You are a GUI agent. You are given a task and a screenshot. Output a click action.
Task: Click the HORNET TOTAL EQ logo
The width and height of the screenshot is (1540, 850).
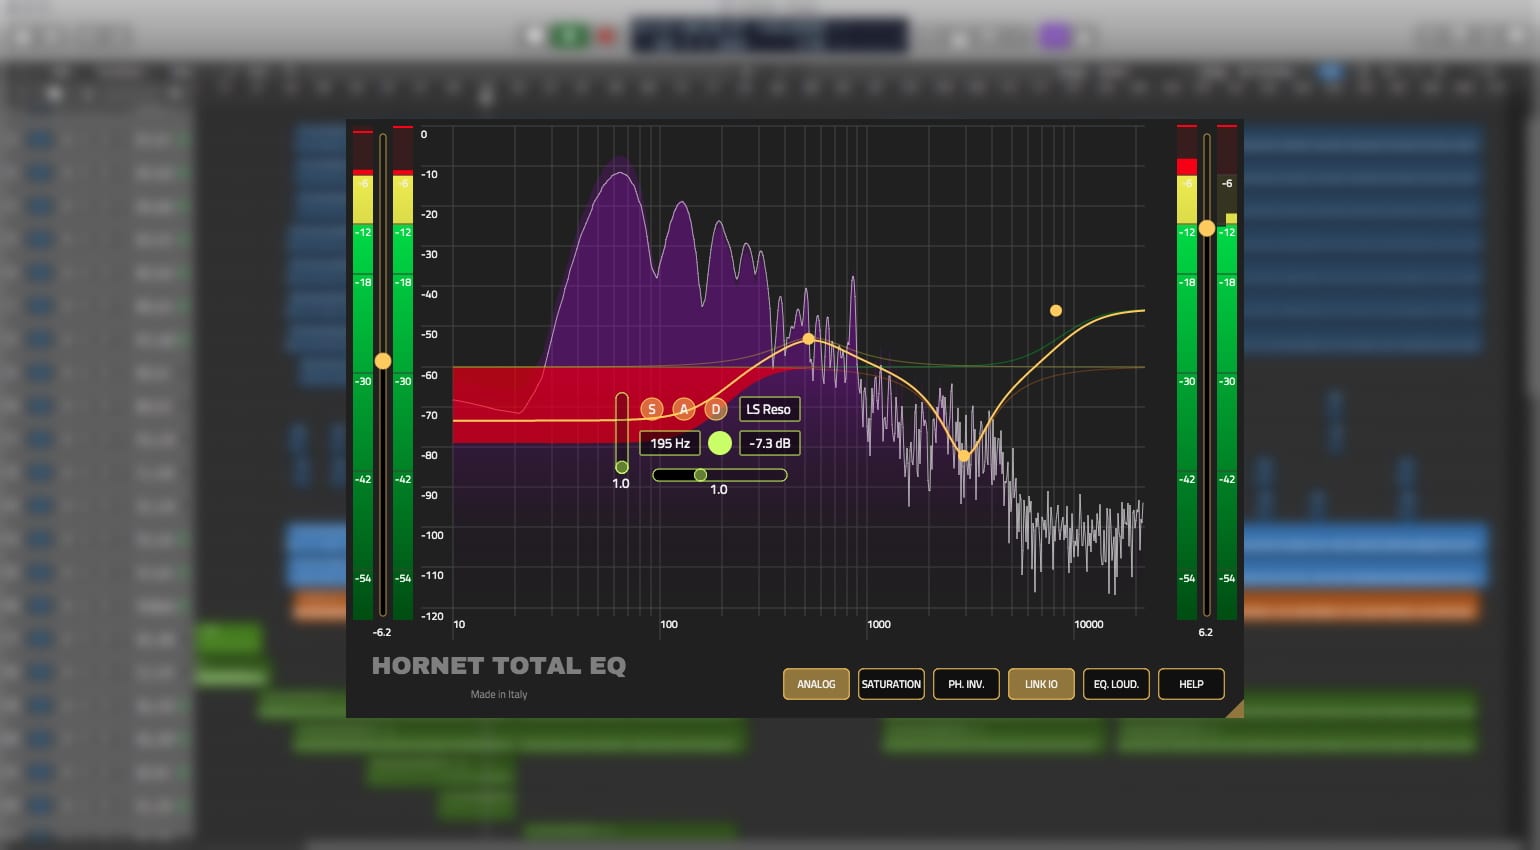click(499, 666)
